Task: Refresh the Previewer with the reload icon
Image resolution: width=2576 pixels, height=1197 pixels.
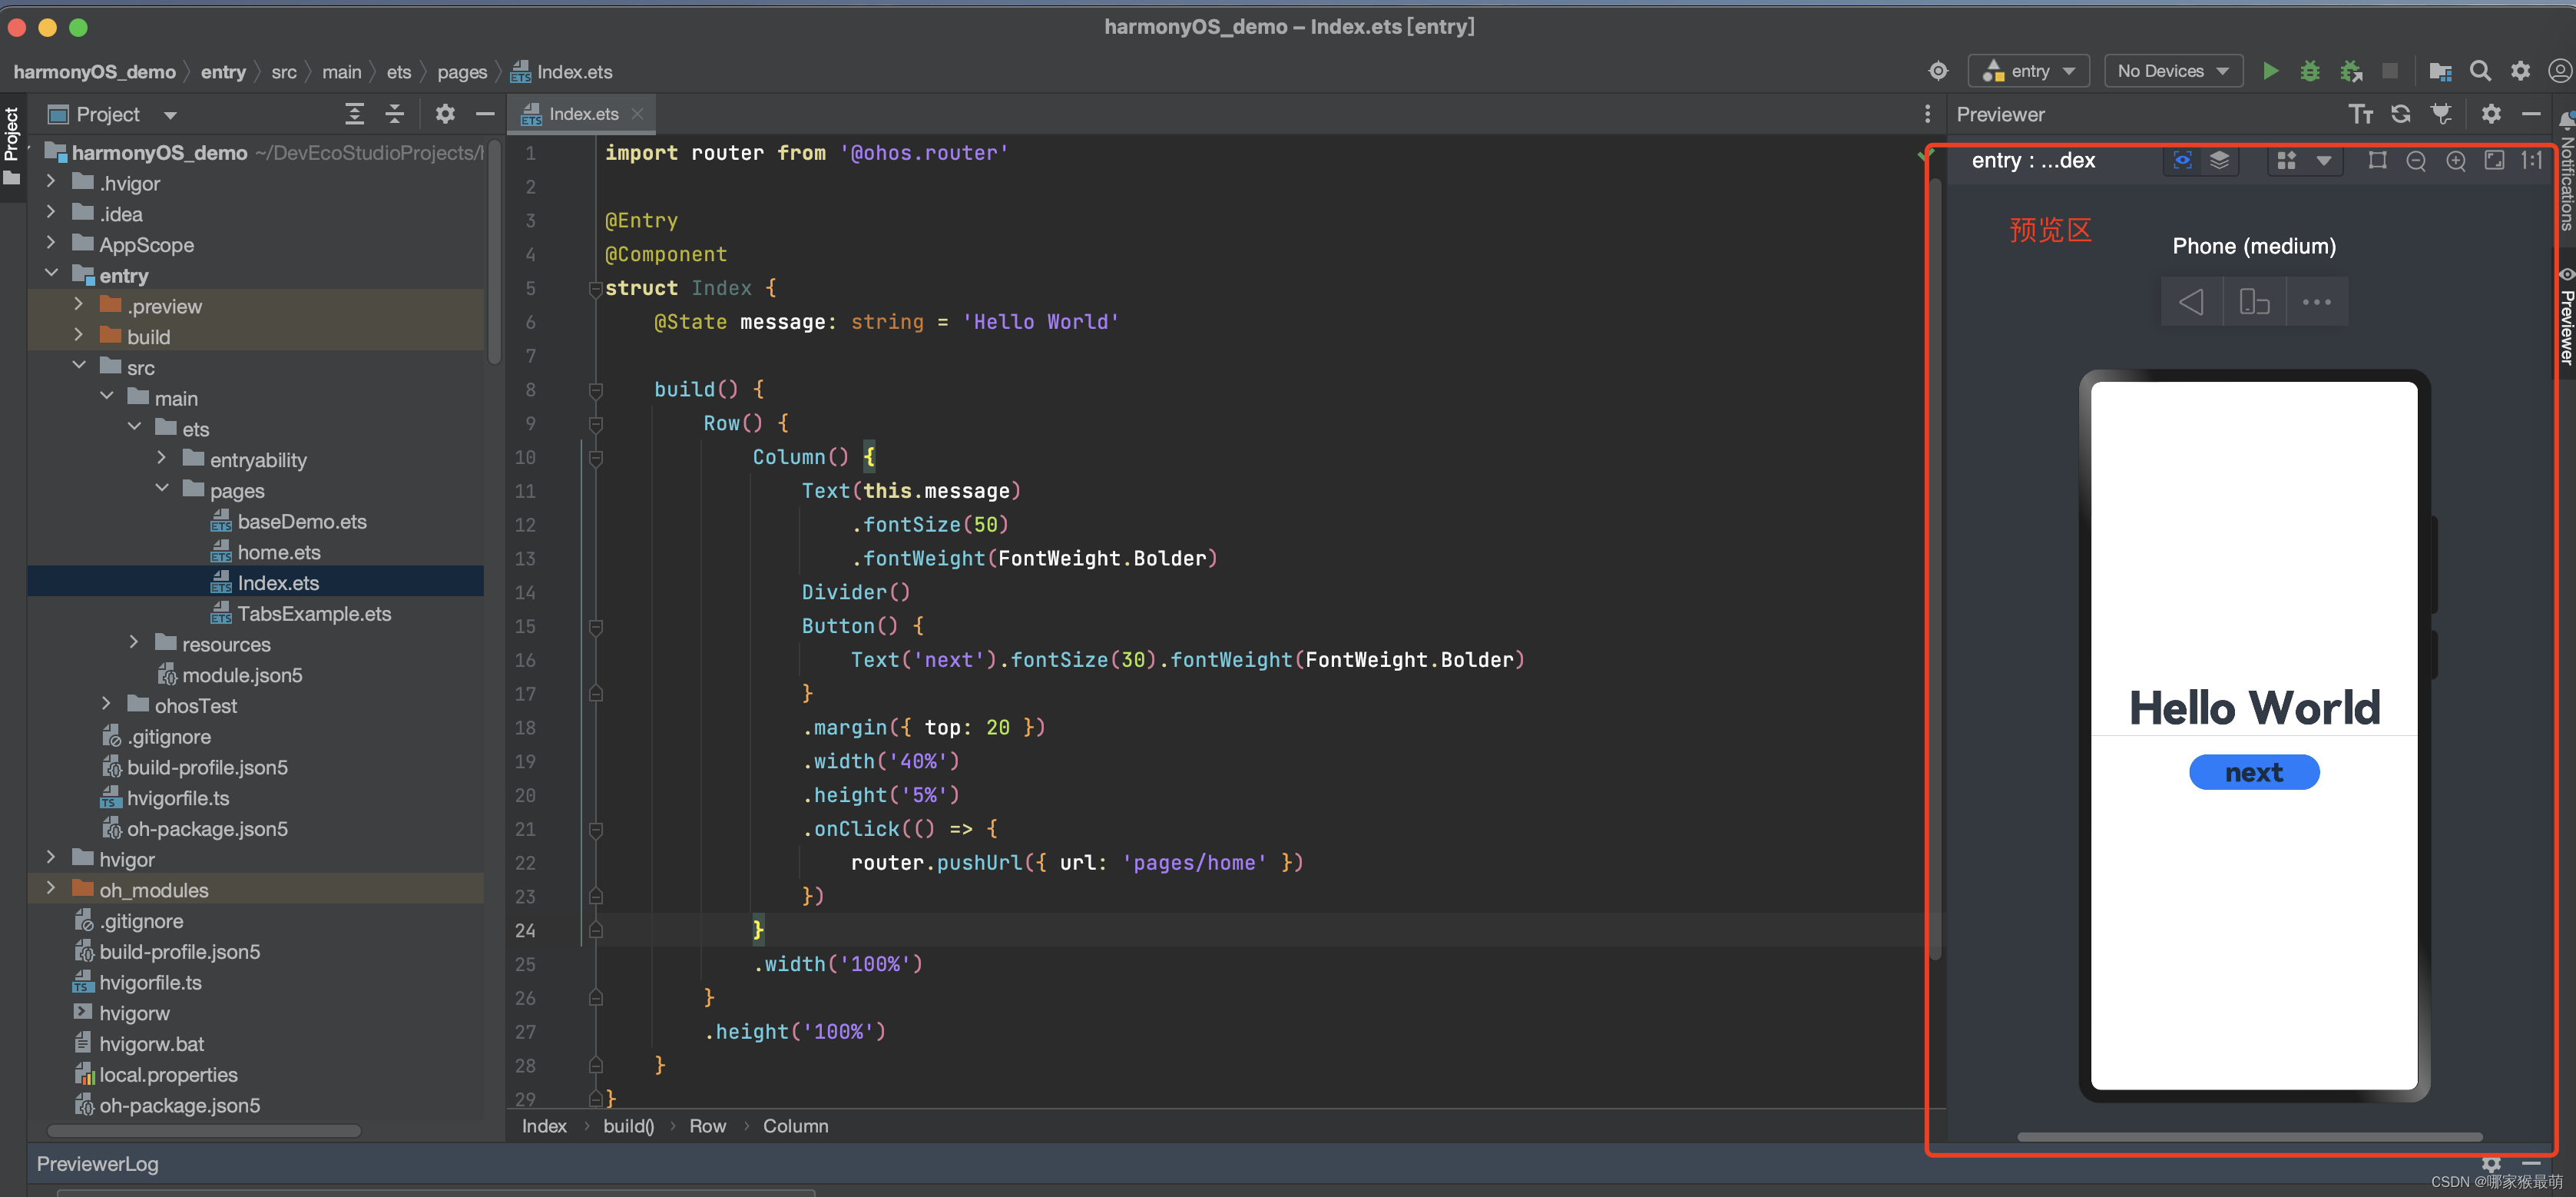Action: pos(2400,114)
